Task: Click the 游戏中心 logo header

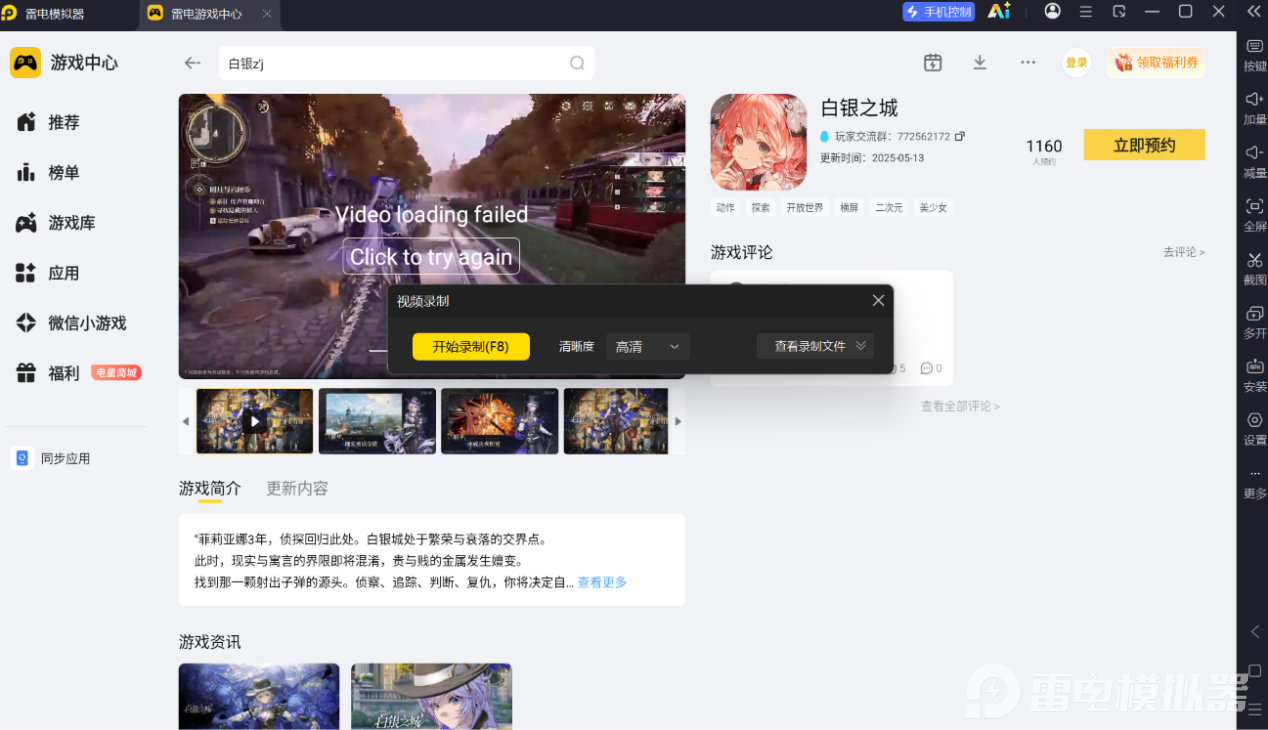Action: pyautogui.click(x=64, y=62)
